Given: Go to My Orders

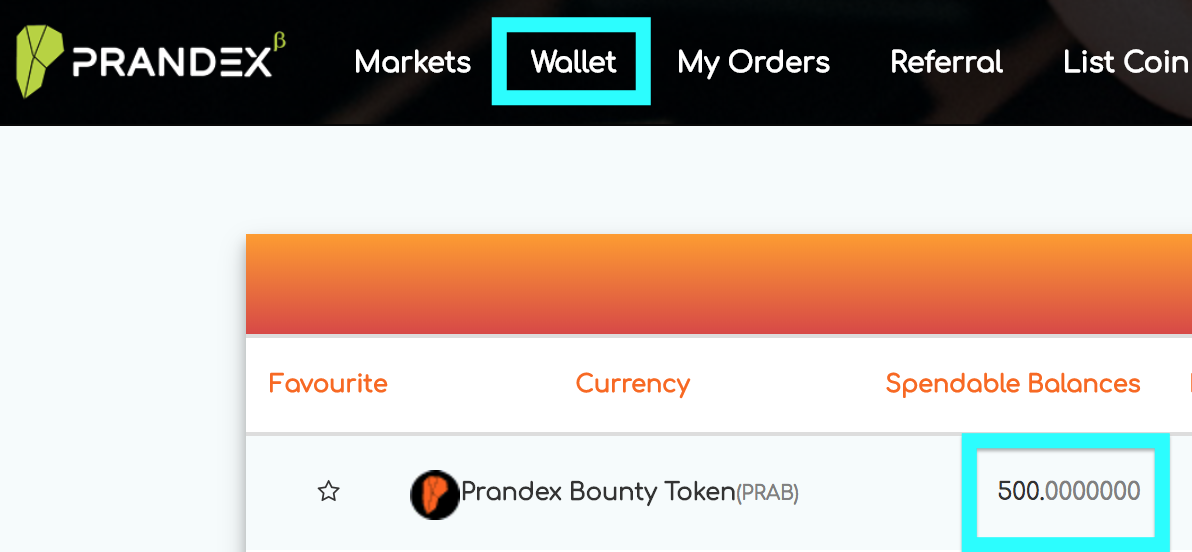Looking at the screenshot, I should pyautogui.click(x=753, y=63).
